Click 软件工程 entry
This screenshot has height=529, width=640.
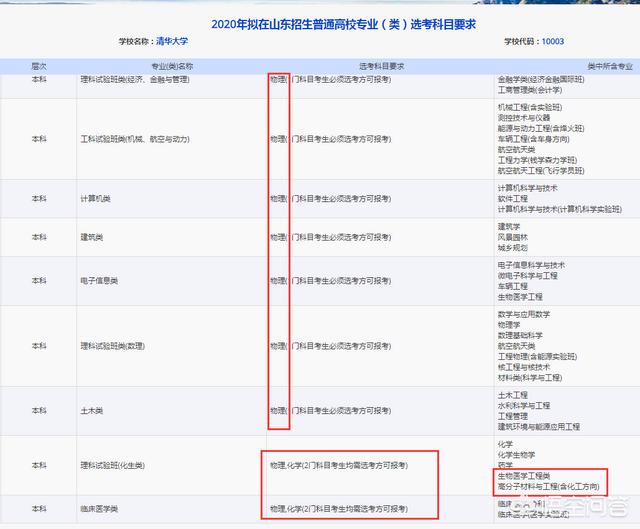tap(513, 199)
